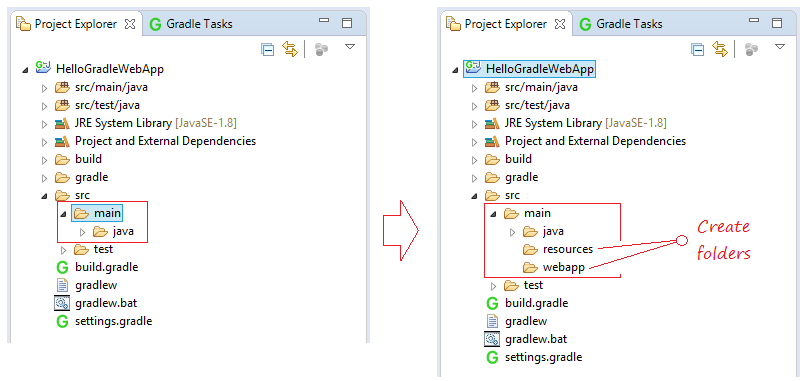Select 'JRE System Library' label in left panel
This screenshot has height=381, width=808.
click(123, 124)
